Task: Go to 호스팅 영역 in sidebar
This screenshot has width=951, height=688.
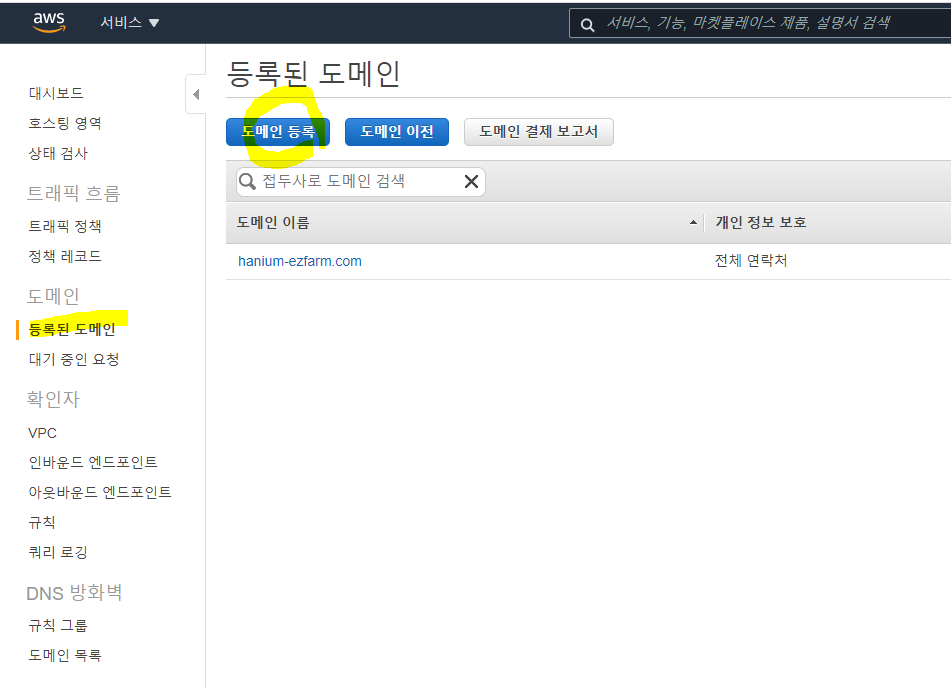Action: pos(65,123)
